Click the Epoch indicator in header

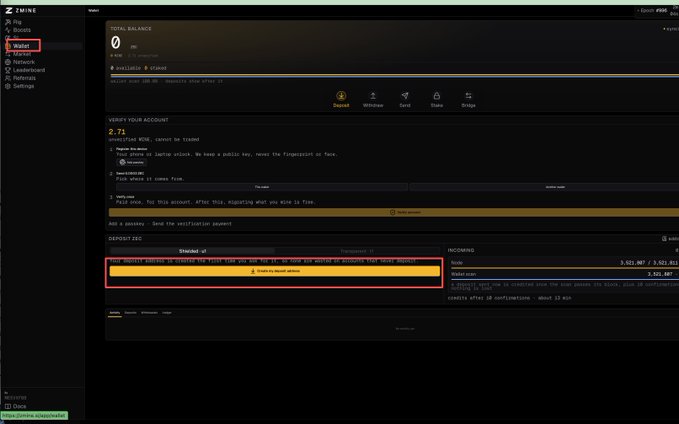coord(653,10)
